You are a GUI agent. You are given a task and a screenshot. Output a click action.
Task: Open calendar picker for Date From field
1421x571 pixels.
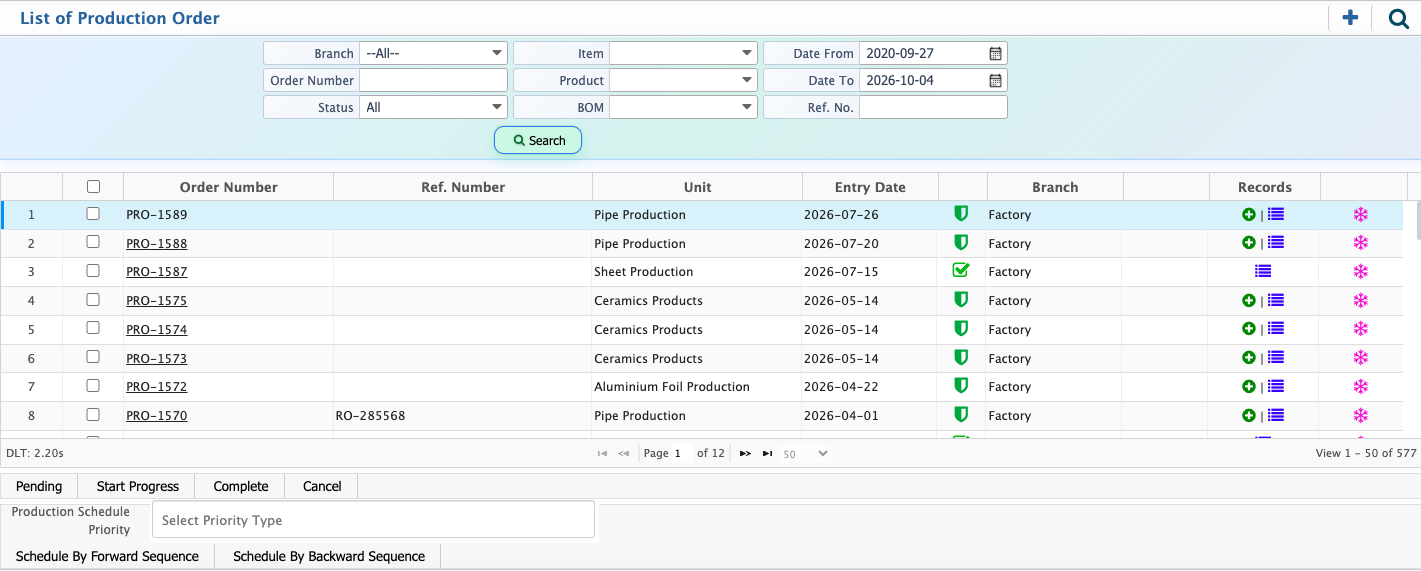[995, 53]
